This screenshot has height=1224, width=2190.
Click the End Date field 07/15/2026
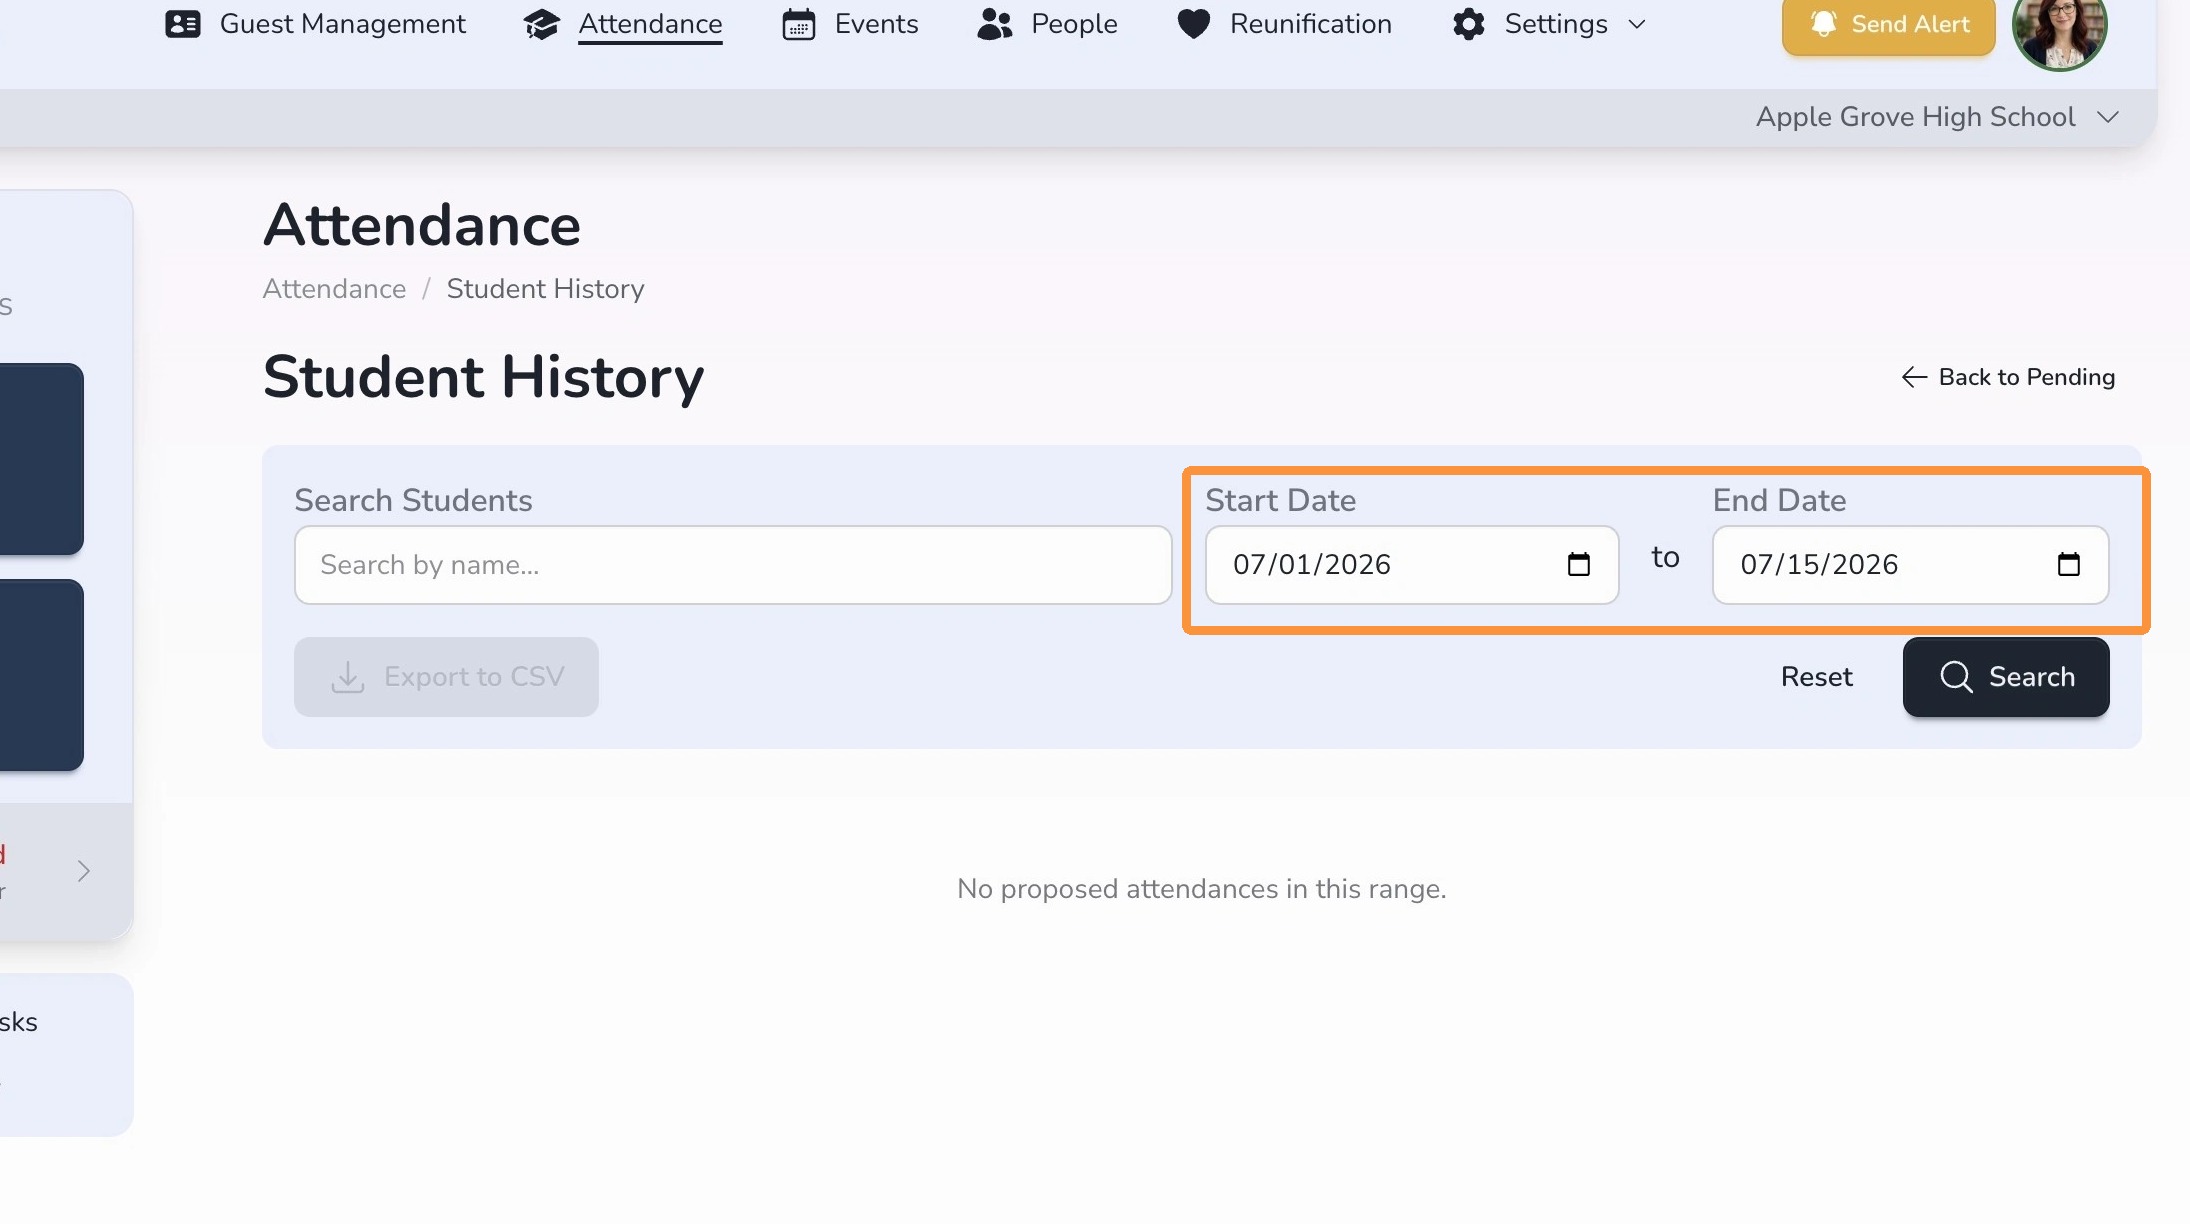1911,565
